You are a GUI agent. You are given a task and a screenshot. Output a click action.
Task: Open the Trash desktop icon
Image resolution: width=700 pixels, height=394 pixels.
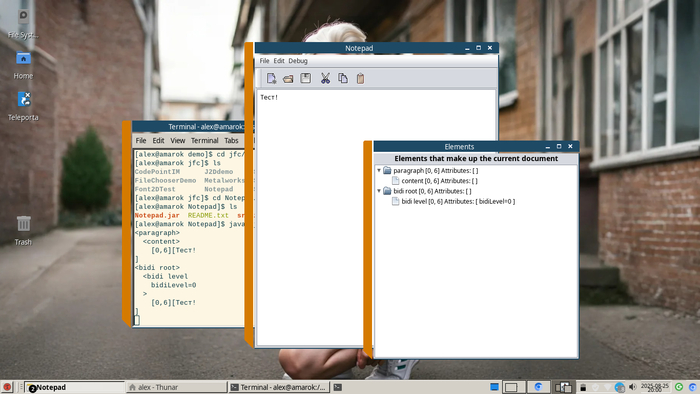pyautogui.click(x=23, y=230)
